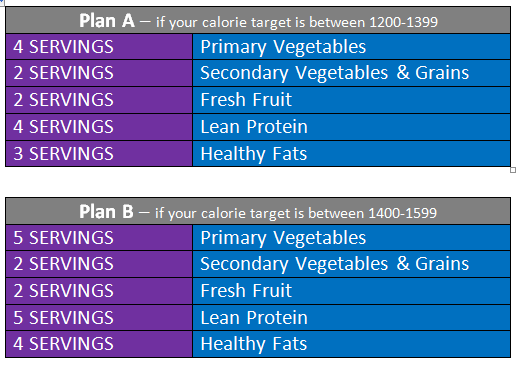518x366 pixels.
Task: Click Plan B Primary Vegetables cell
Action: [351, 238]
